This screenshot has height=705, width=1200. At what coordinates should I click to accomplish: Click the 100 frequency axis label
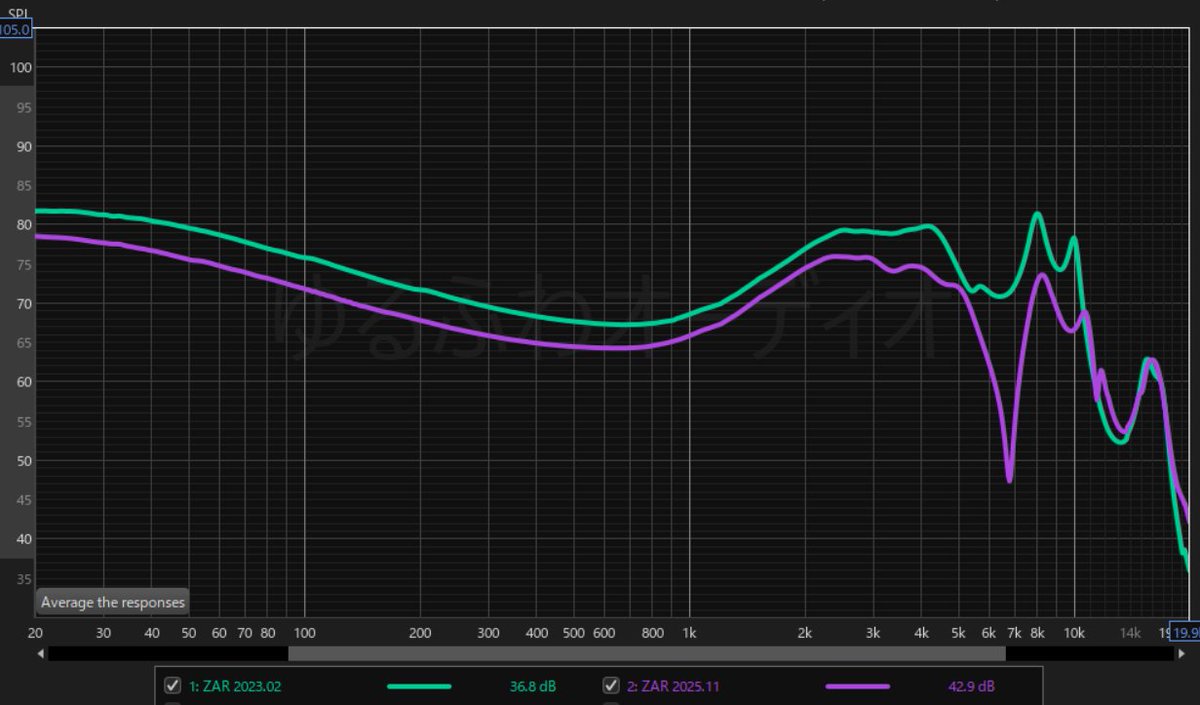tap(304, 633)
